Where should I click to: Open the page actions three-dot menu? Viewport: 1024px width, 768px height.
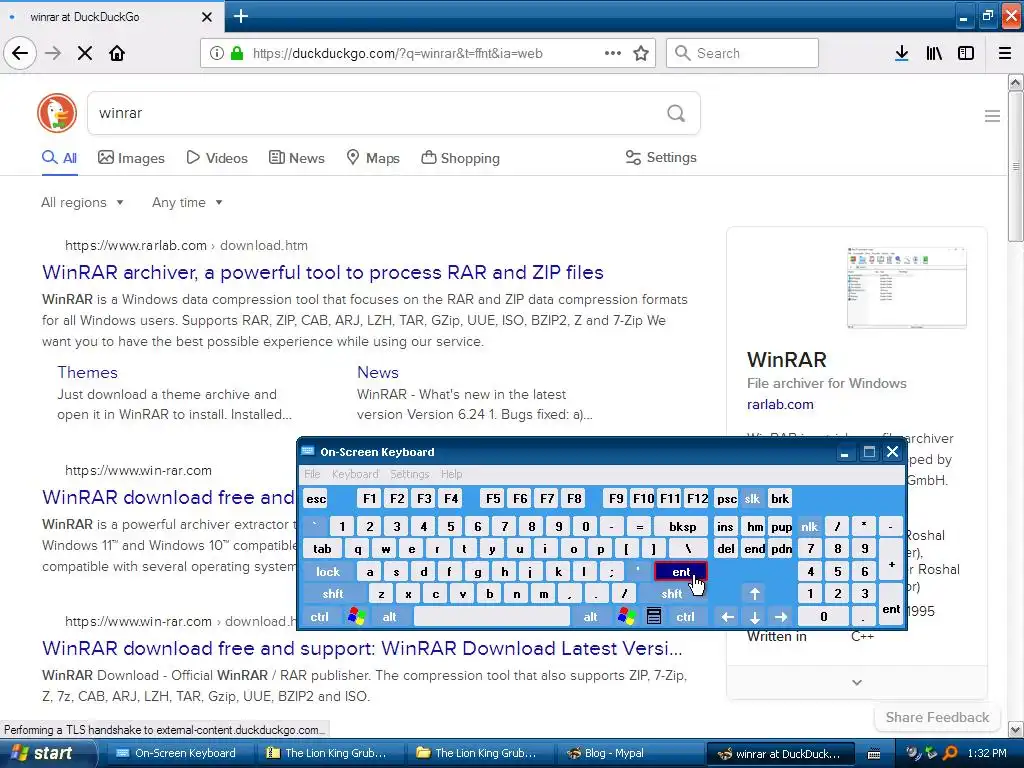[x=613, y=53]
